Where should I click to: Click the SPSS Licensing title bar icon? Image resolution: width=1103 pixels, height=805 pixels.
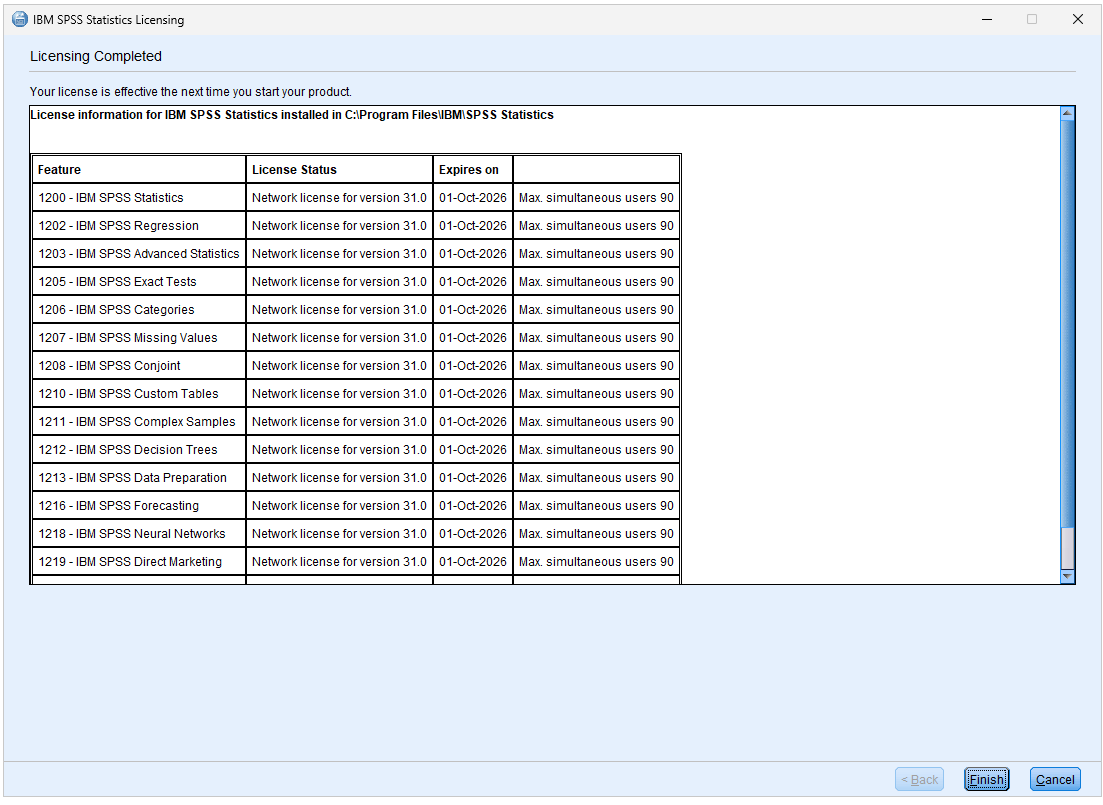[19, 20]
